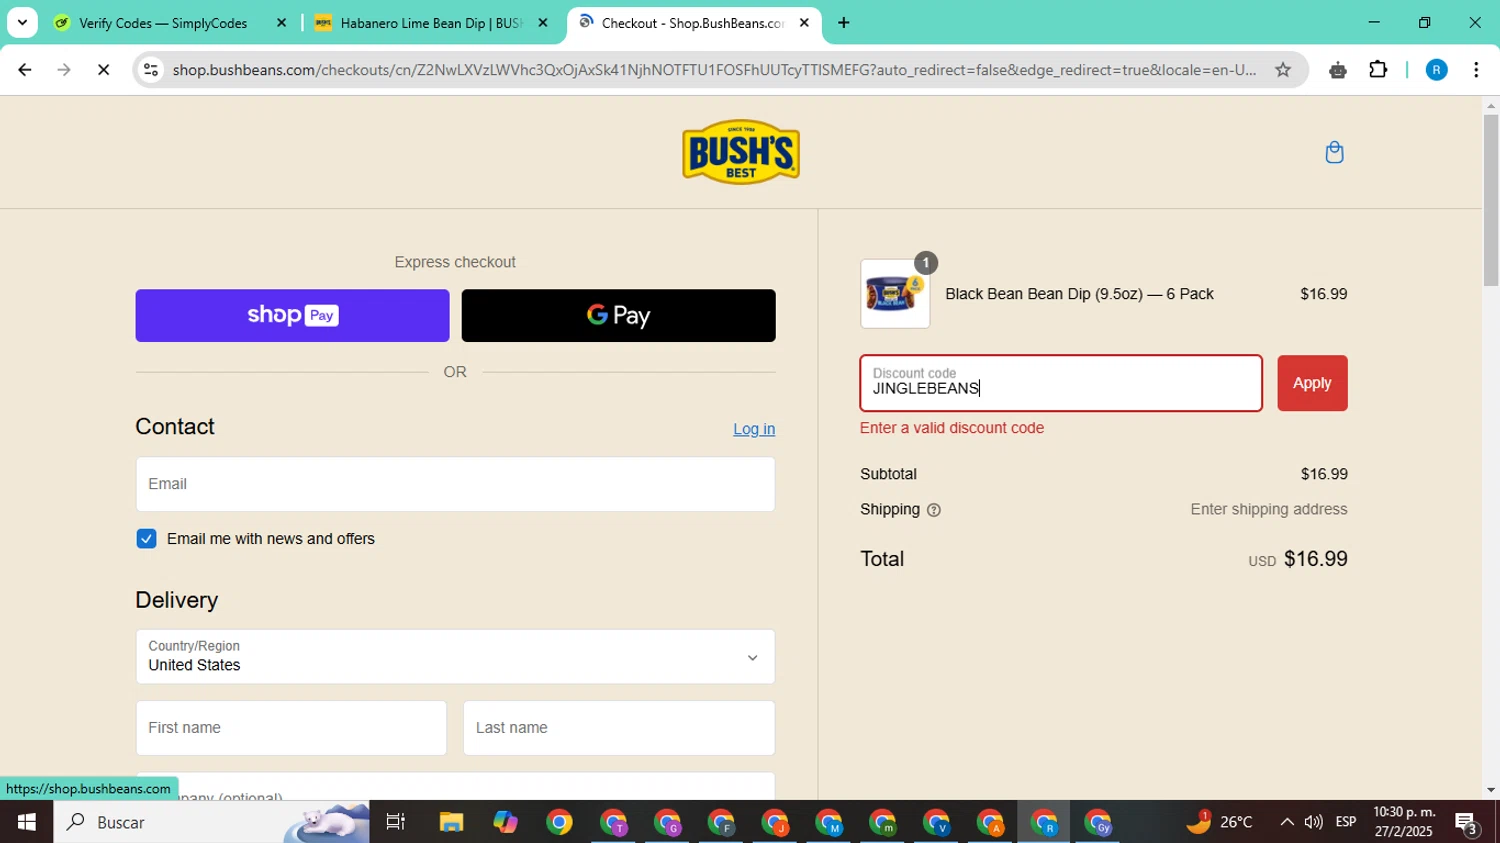The height and width of the screenshot is (843, 1500).
Task: Open the first plain Chrome taskbar icon
Action: [x=559, y=822]
